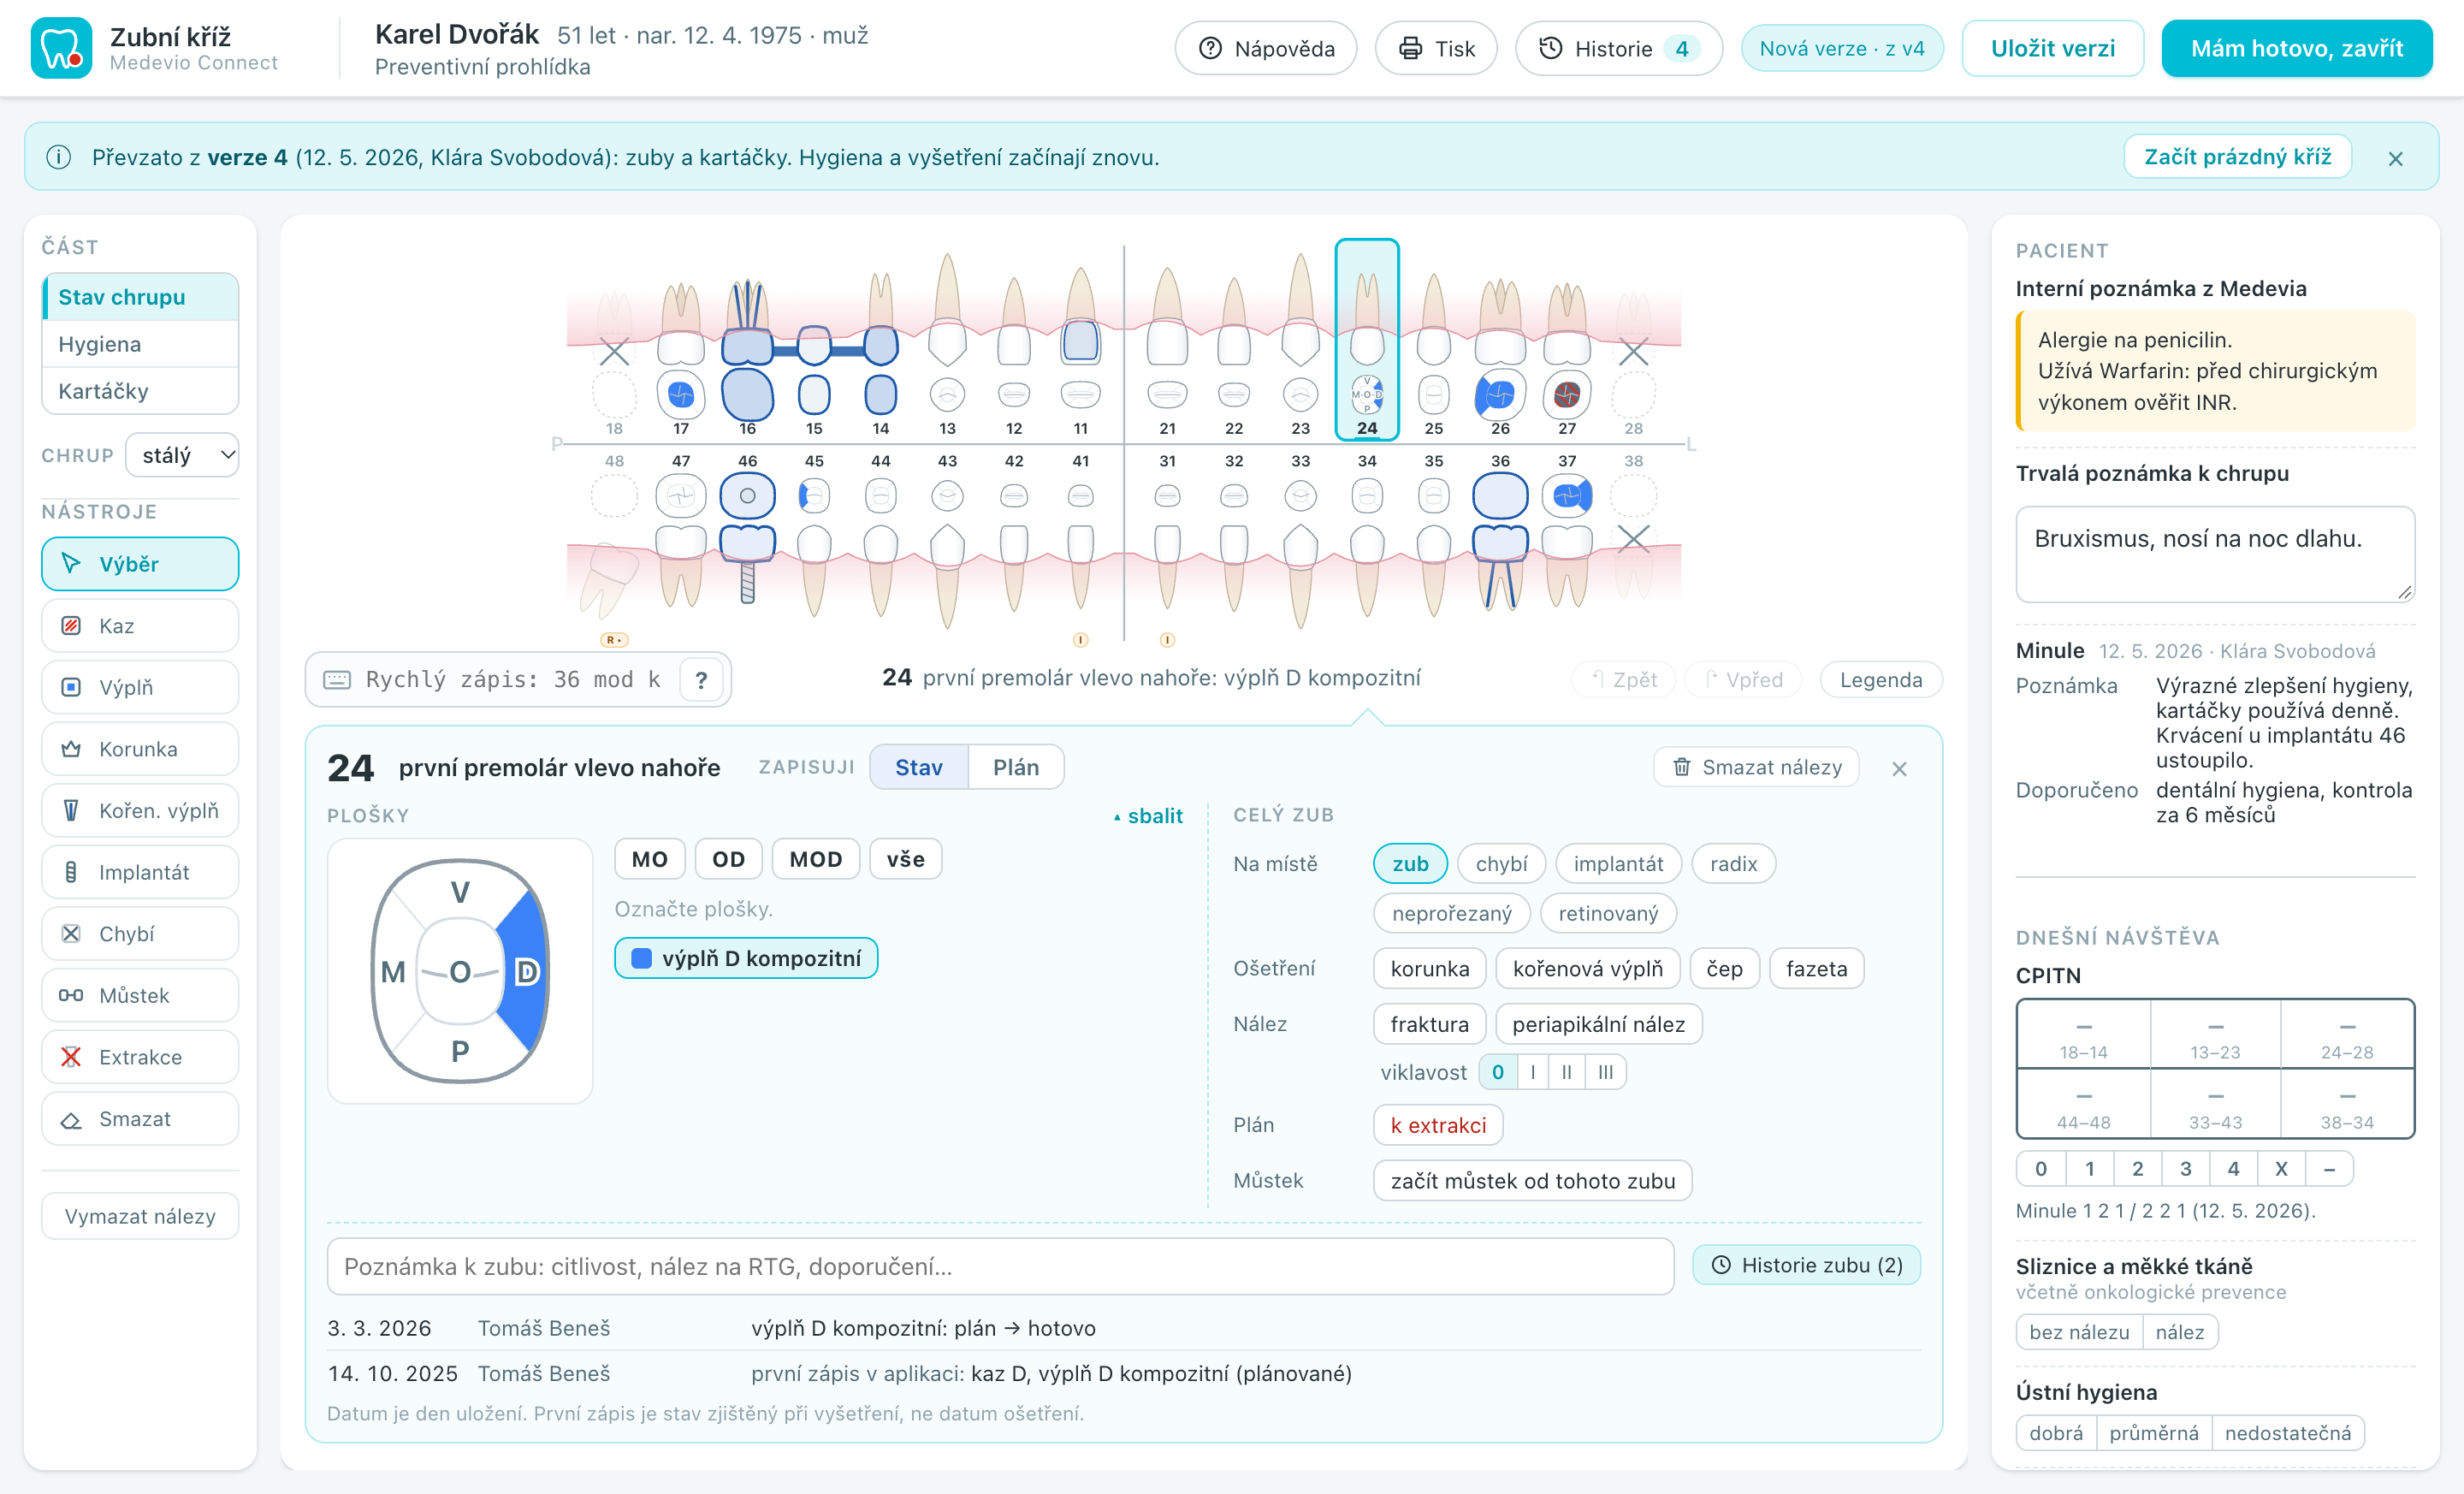Screen dimensions: 2464x1494
Task: Open Historie versions list
Action: [1618, 48]
